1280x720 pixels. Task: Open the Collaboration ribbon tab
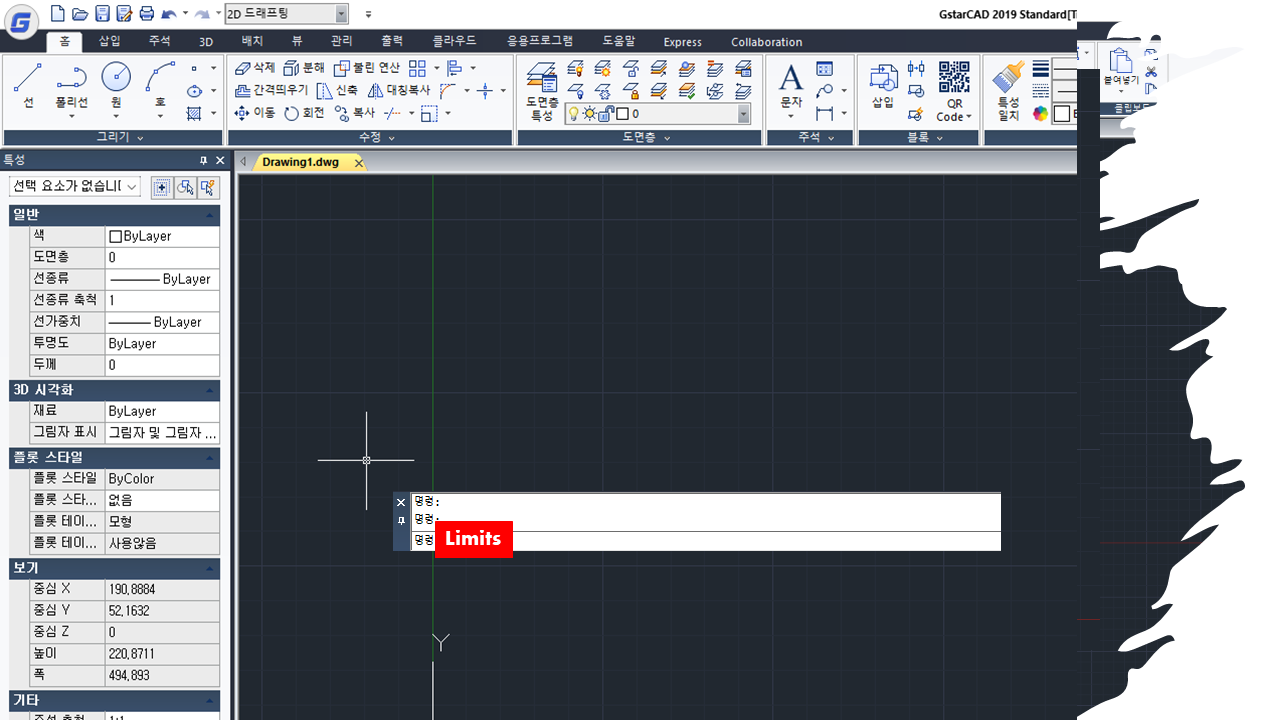click(767, 42)
